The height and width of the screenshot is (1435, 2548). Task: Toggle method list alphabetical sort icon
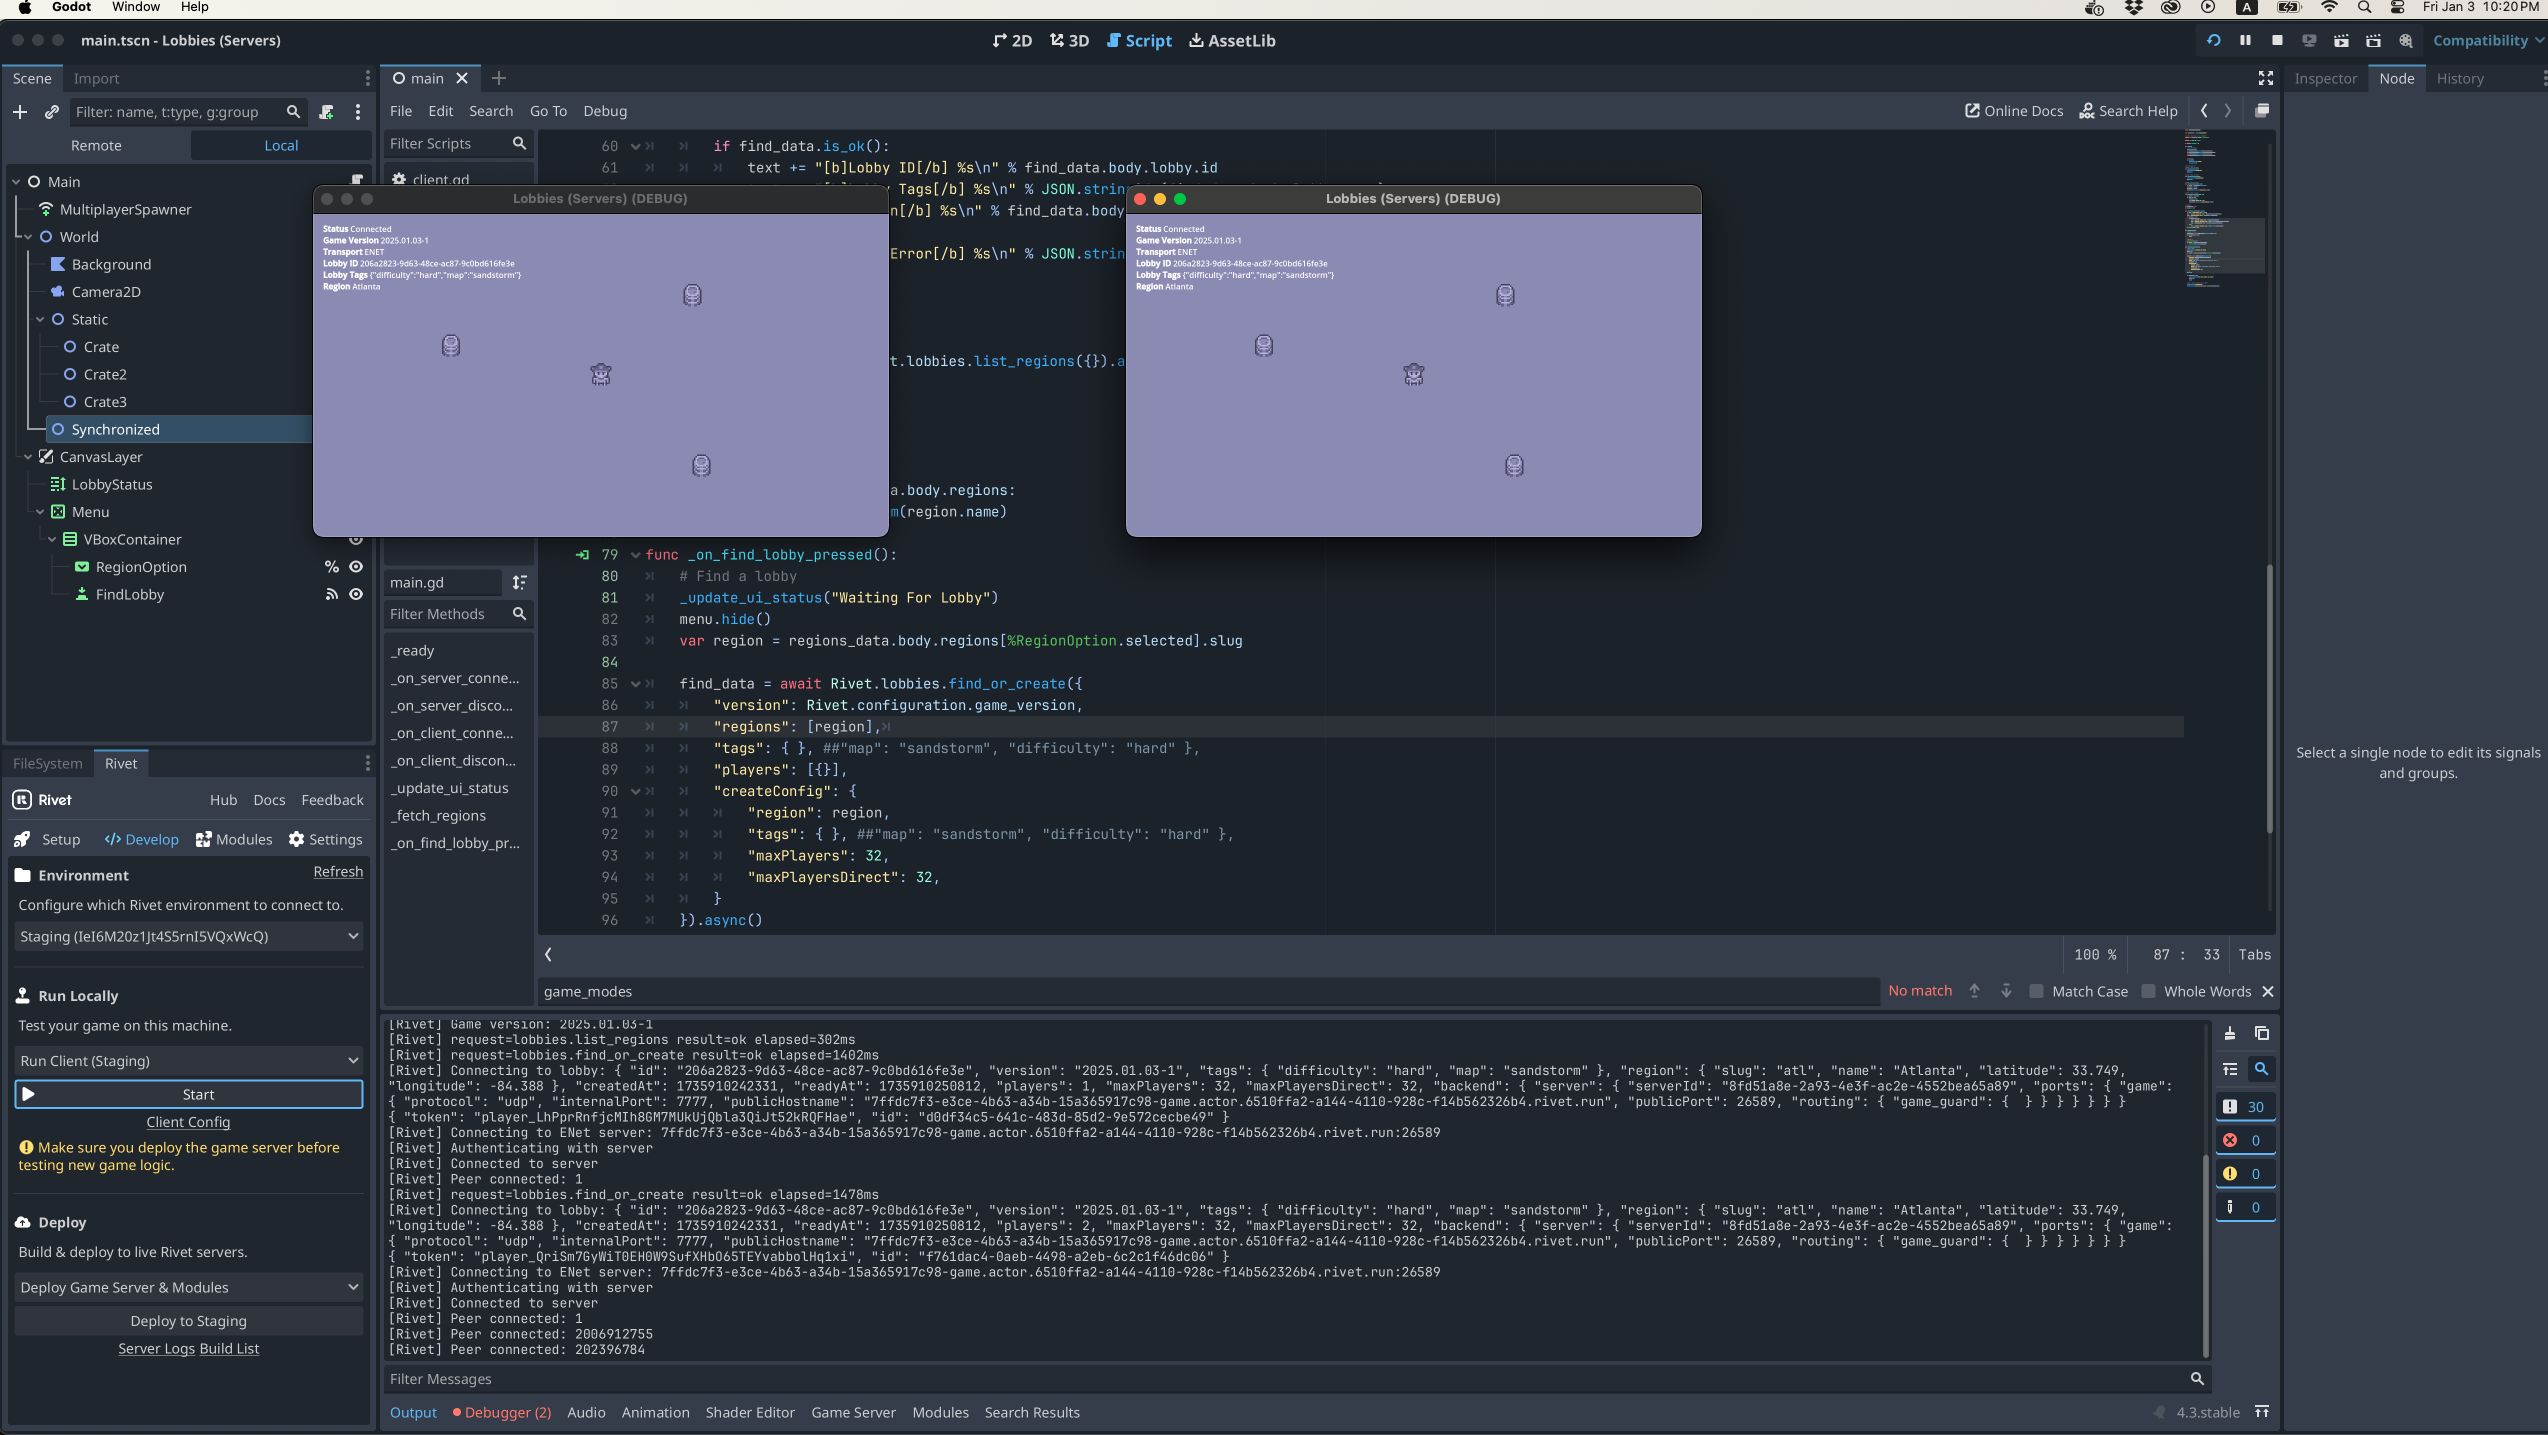tap(519, 582)
